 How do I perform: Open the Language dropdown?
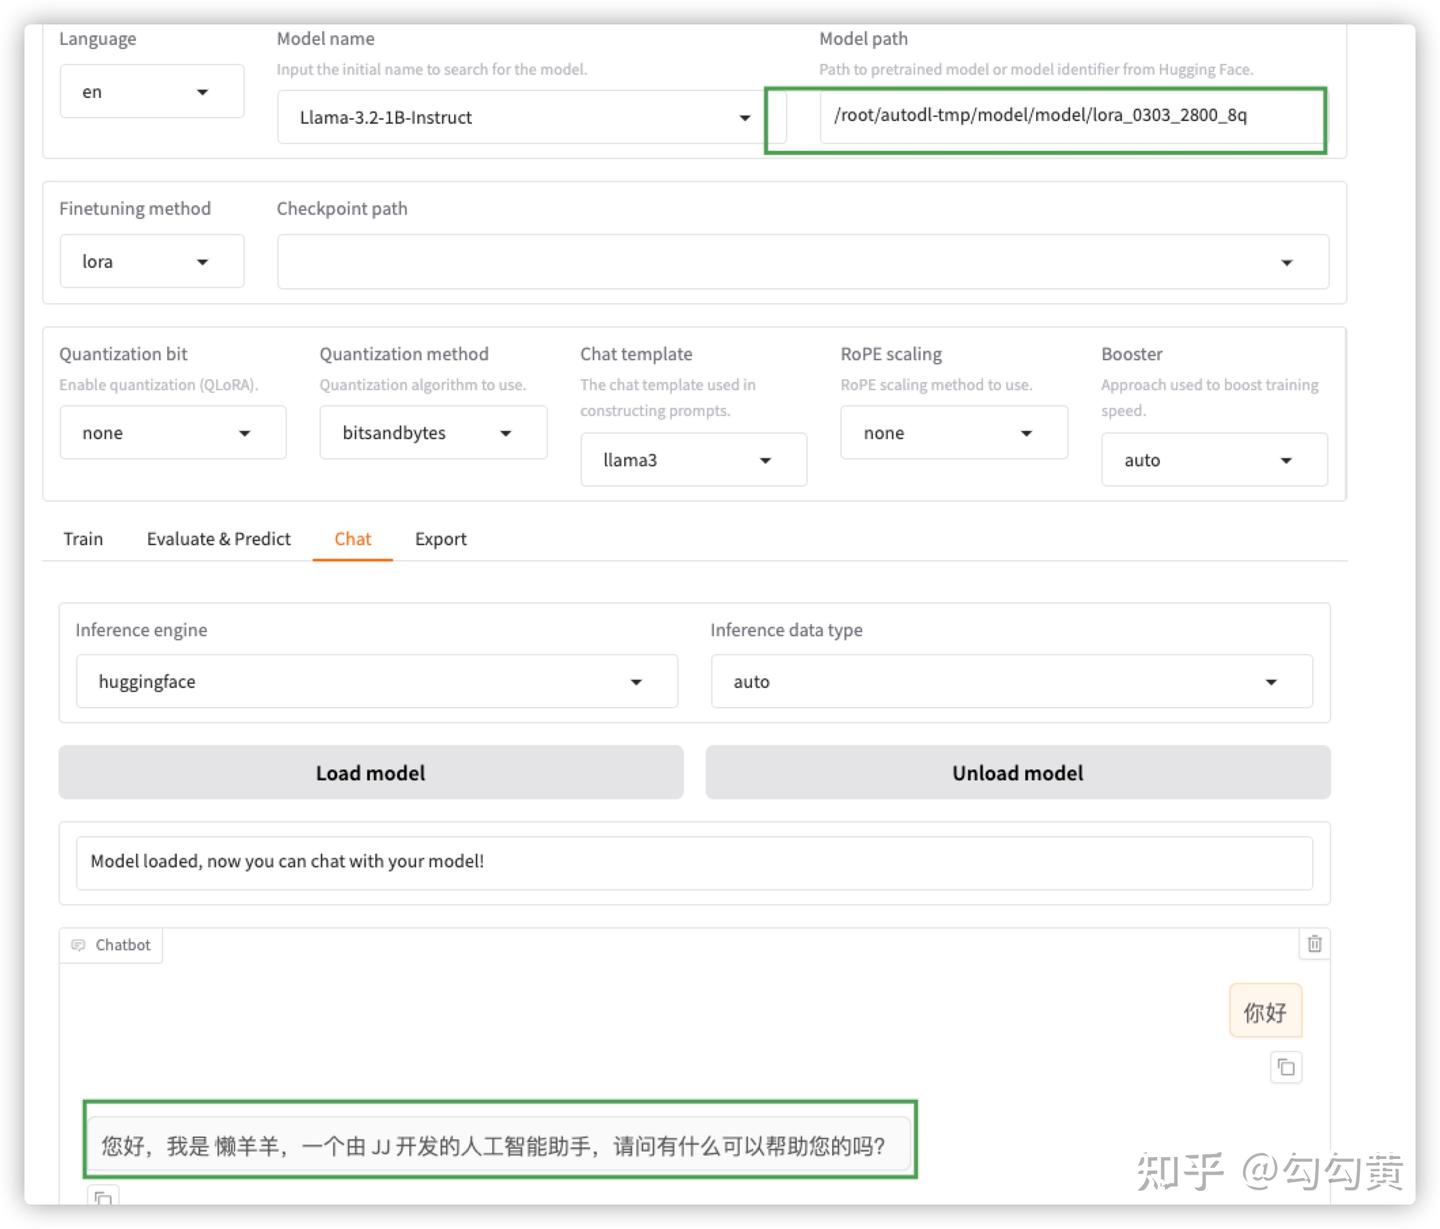[152, 91]
